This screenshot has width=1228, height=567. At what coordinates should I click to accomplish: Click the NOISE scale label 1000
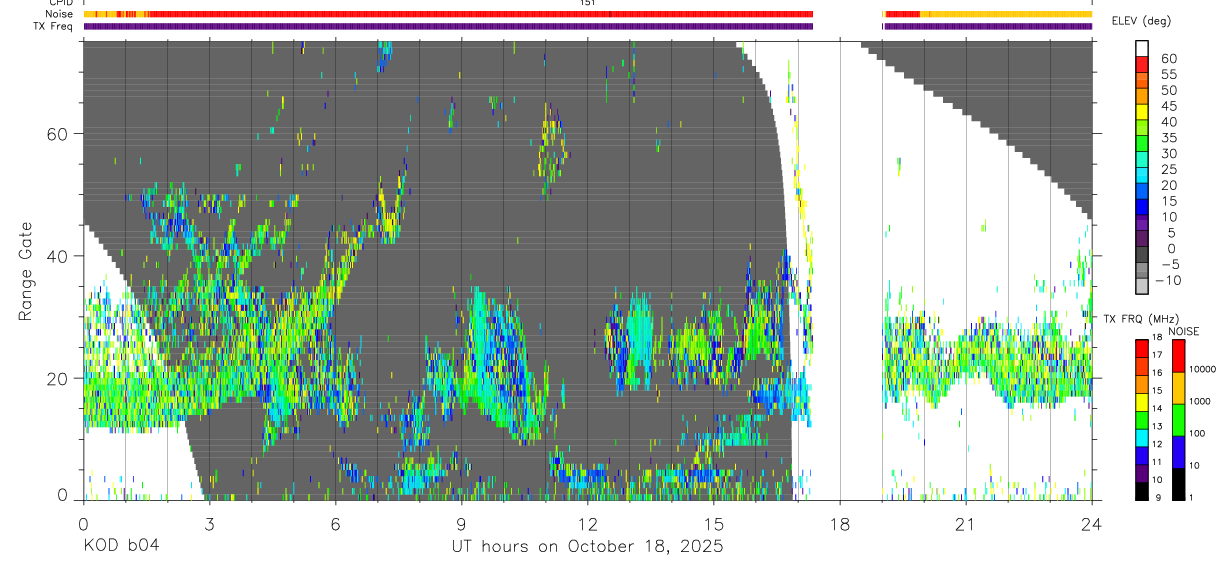click(x=1199, y=401)
